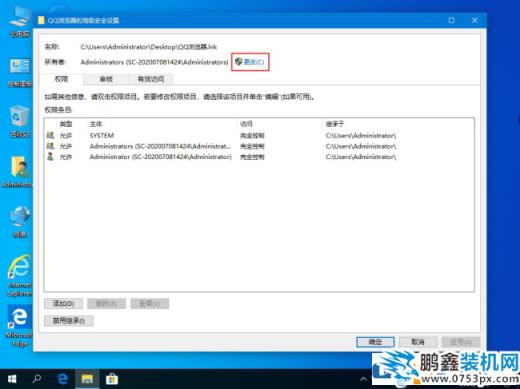Select the 此电脑 desktop icon
The width and height of the screenshot is (520, 389).
click(19, 23)
